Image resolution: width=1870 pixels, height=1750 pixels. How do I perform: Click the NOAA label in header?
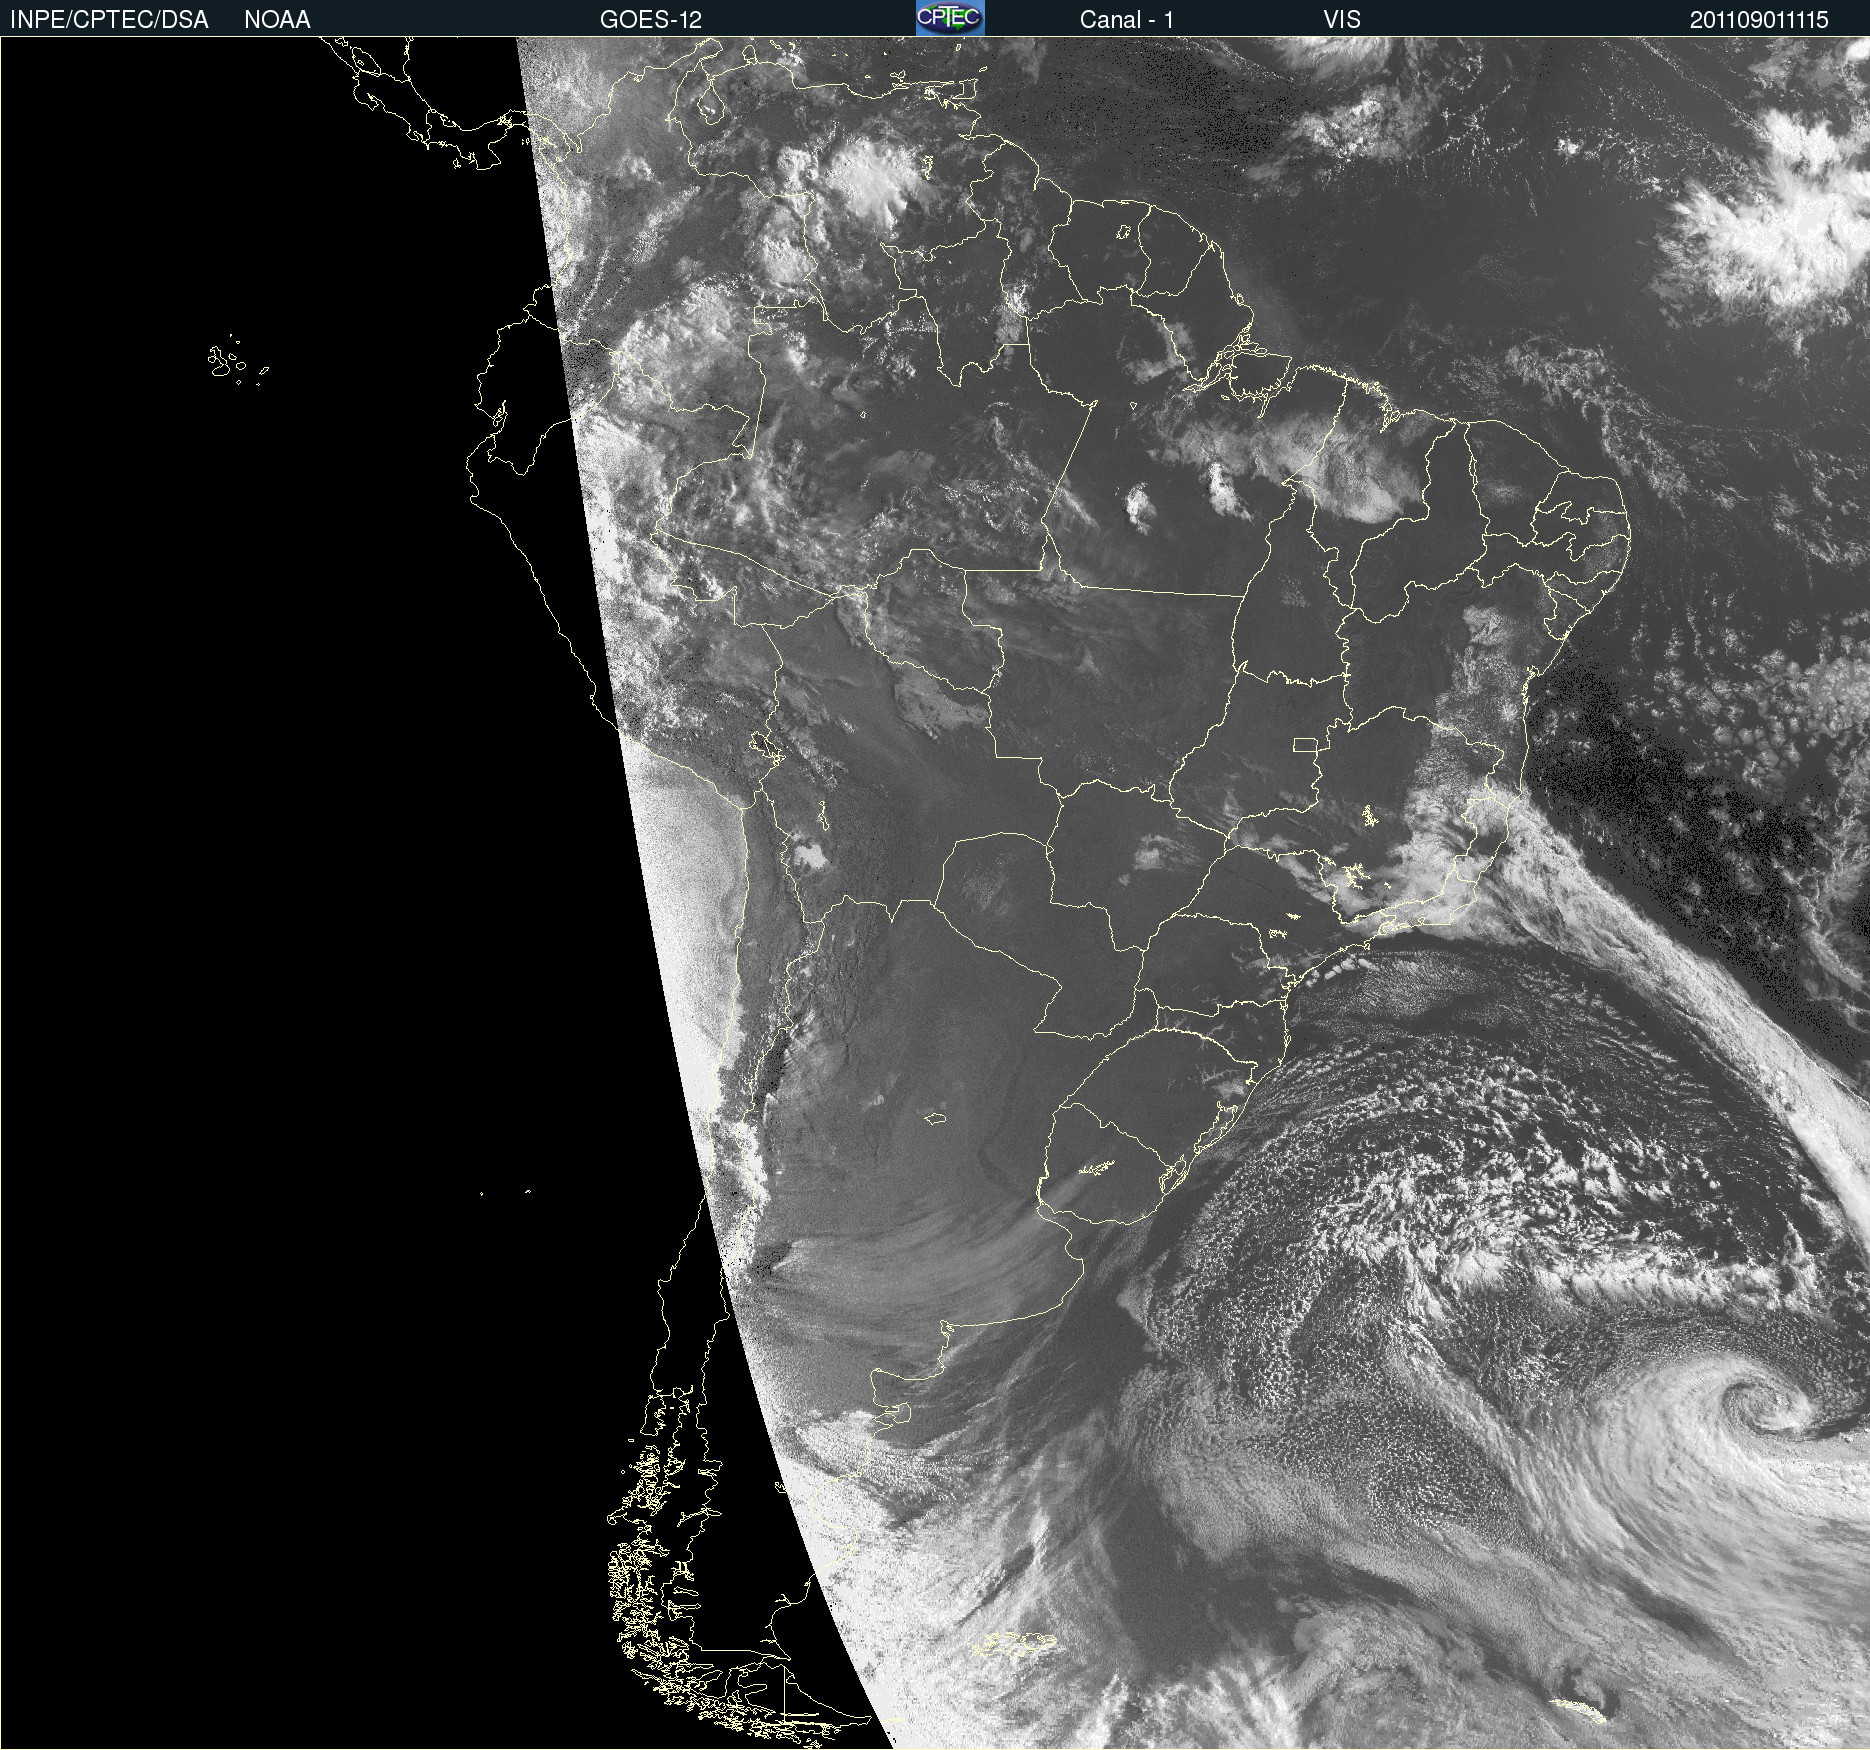coord(277,20)
